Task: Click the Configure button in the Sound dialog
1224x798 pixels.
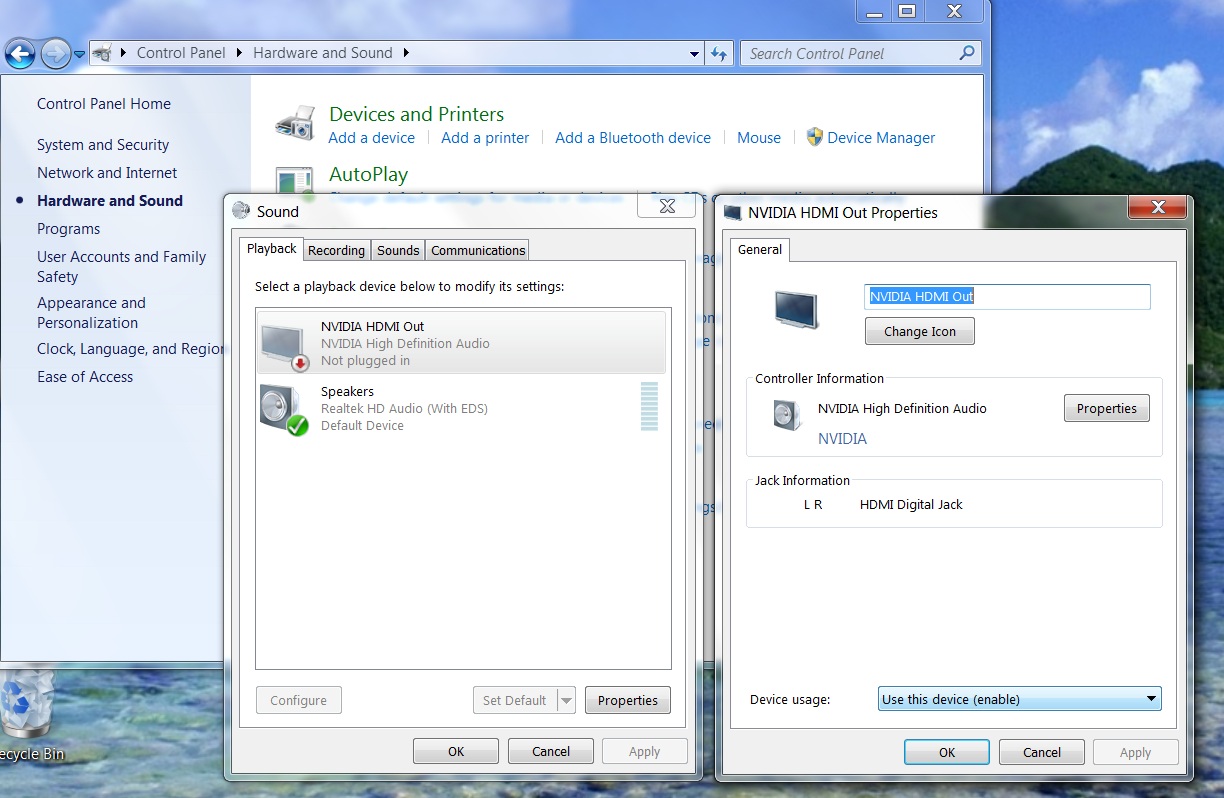Action: tap(299, 700)
